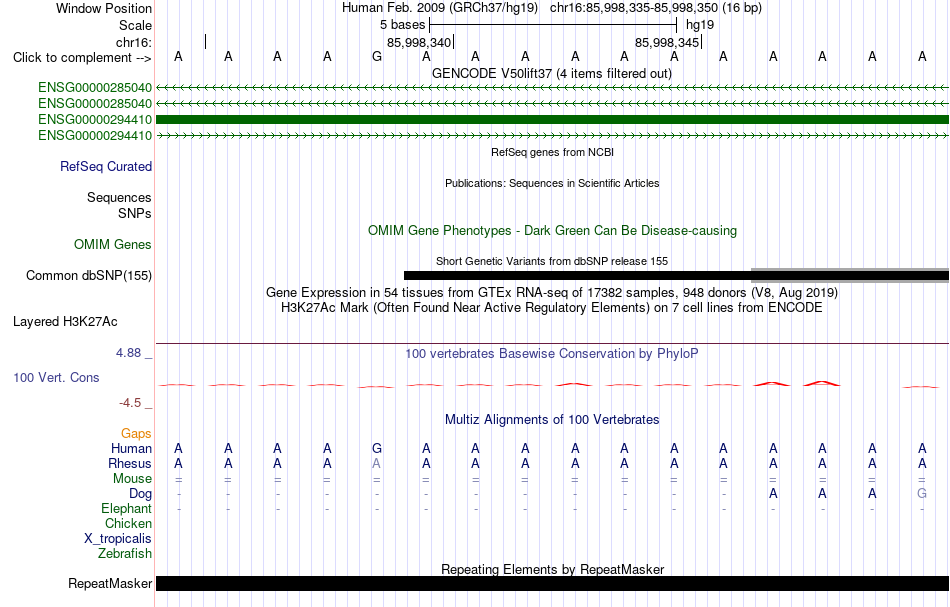Click the Rhesus species label

[130, 463]
